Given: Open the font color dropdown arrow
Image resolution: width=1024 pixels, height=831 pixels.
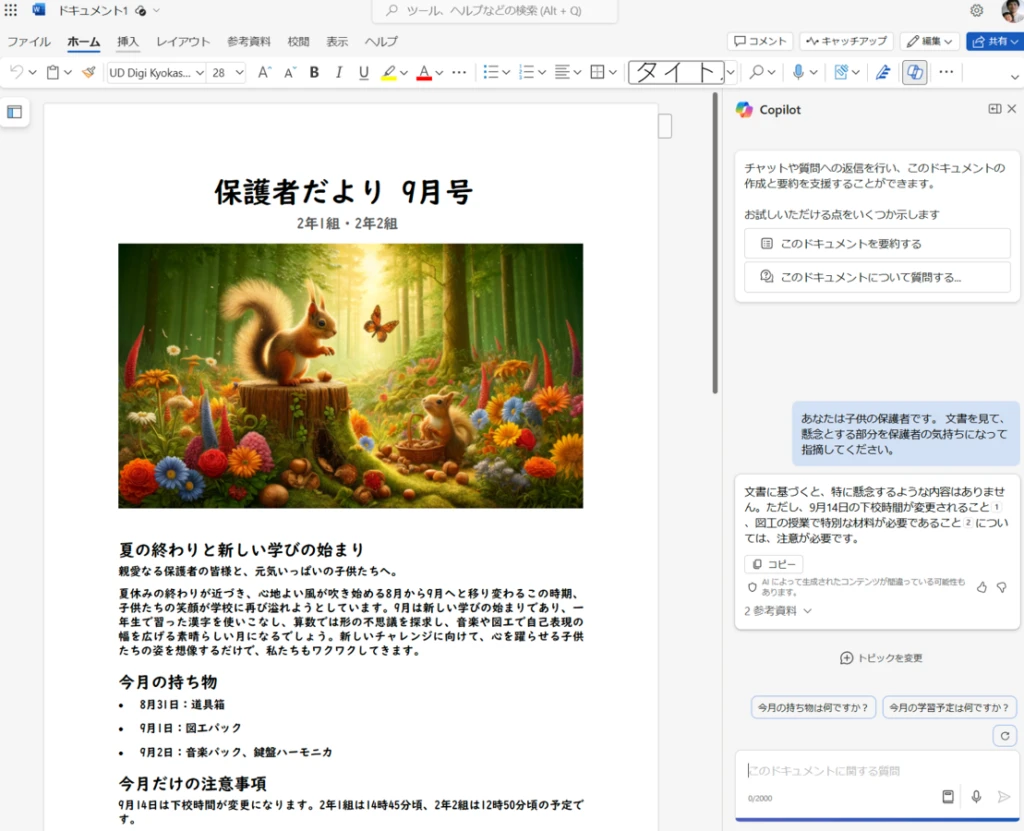Looking at the screenshot, I should (x=437, y=72).
